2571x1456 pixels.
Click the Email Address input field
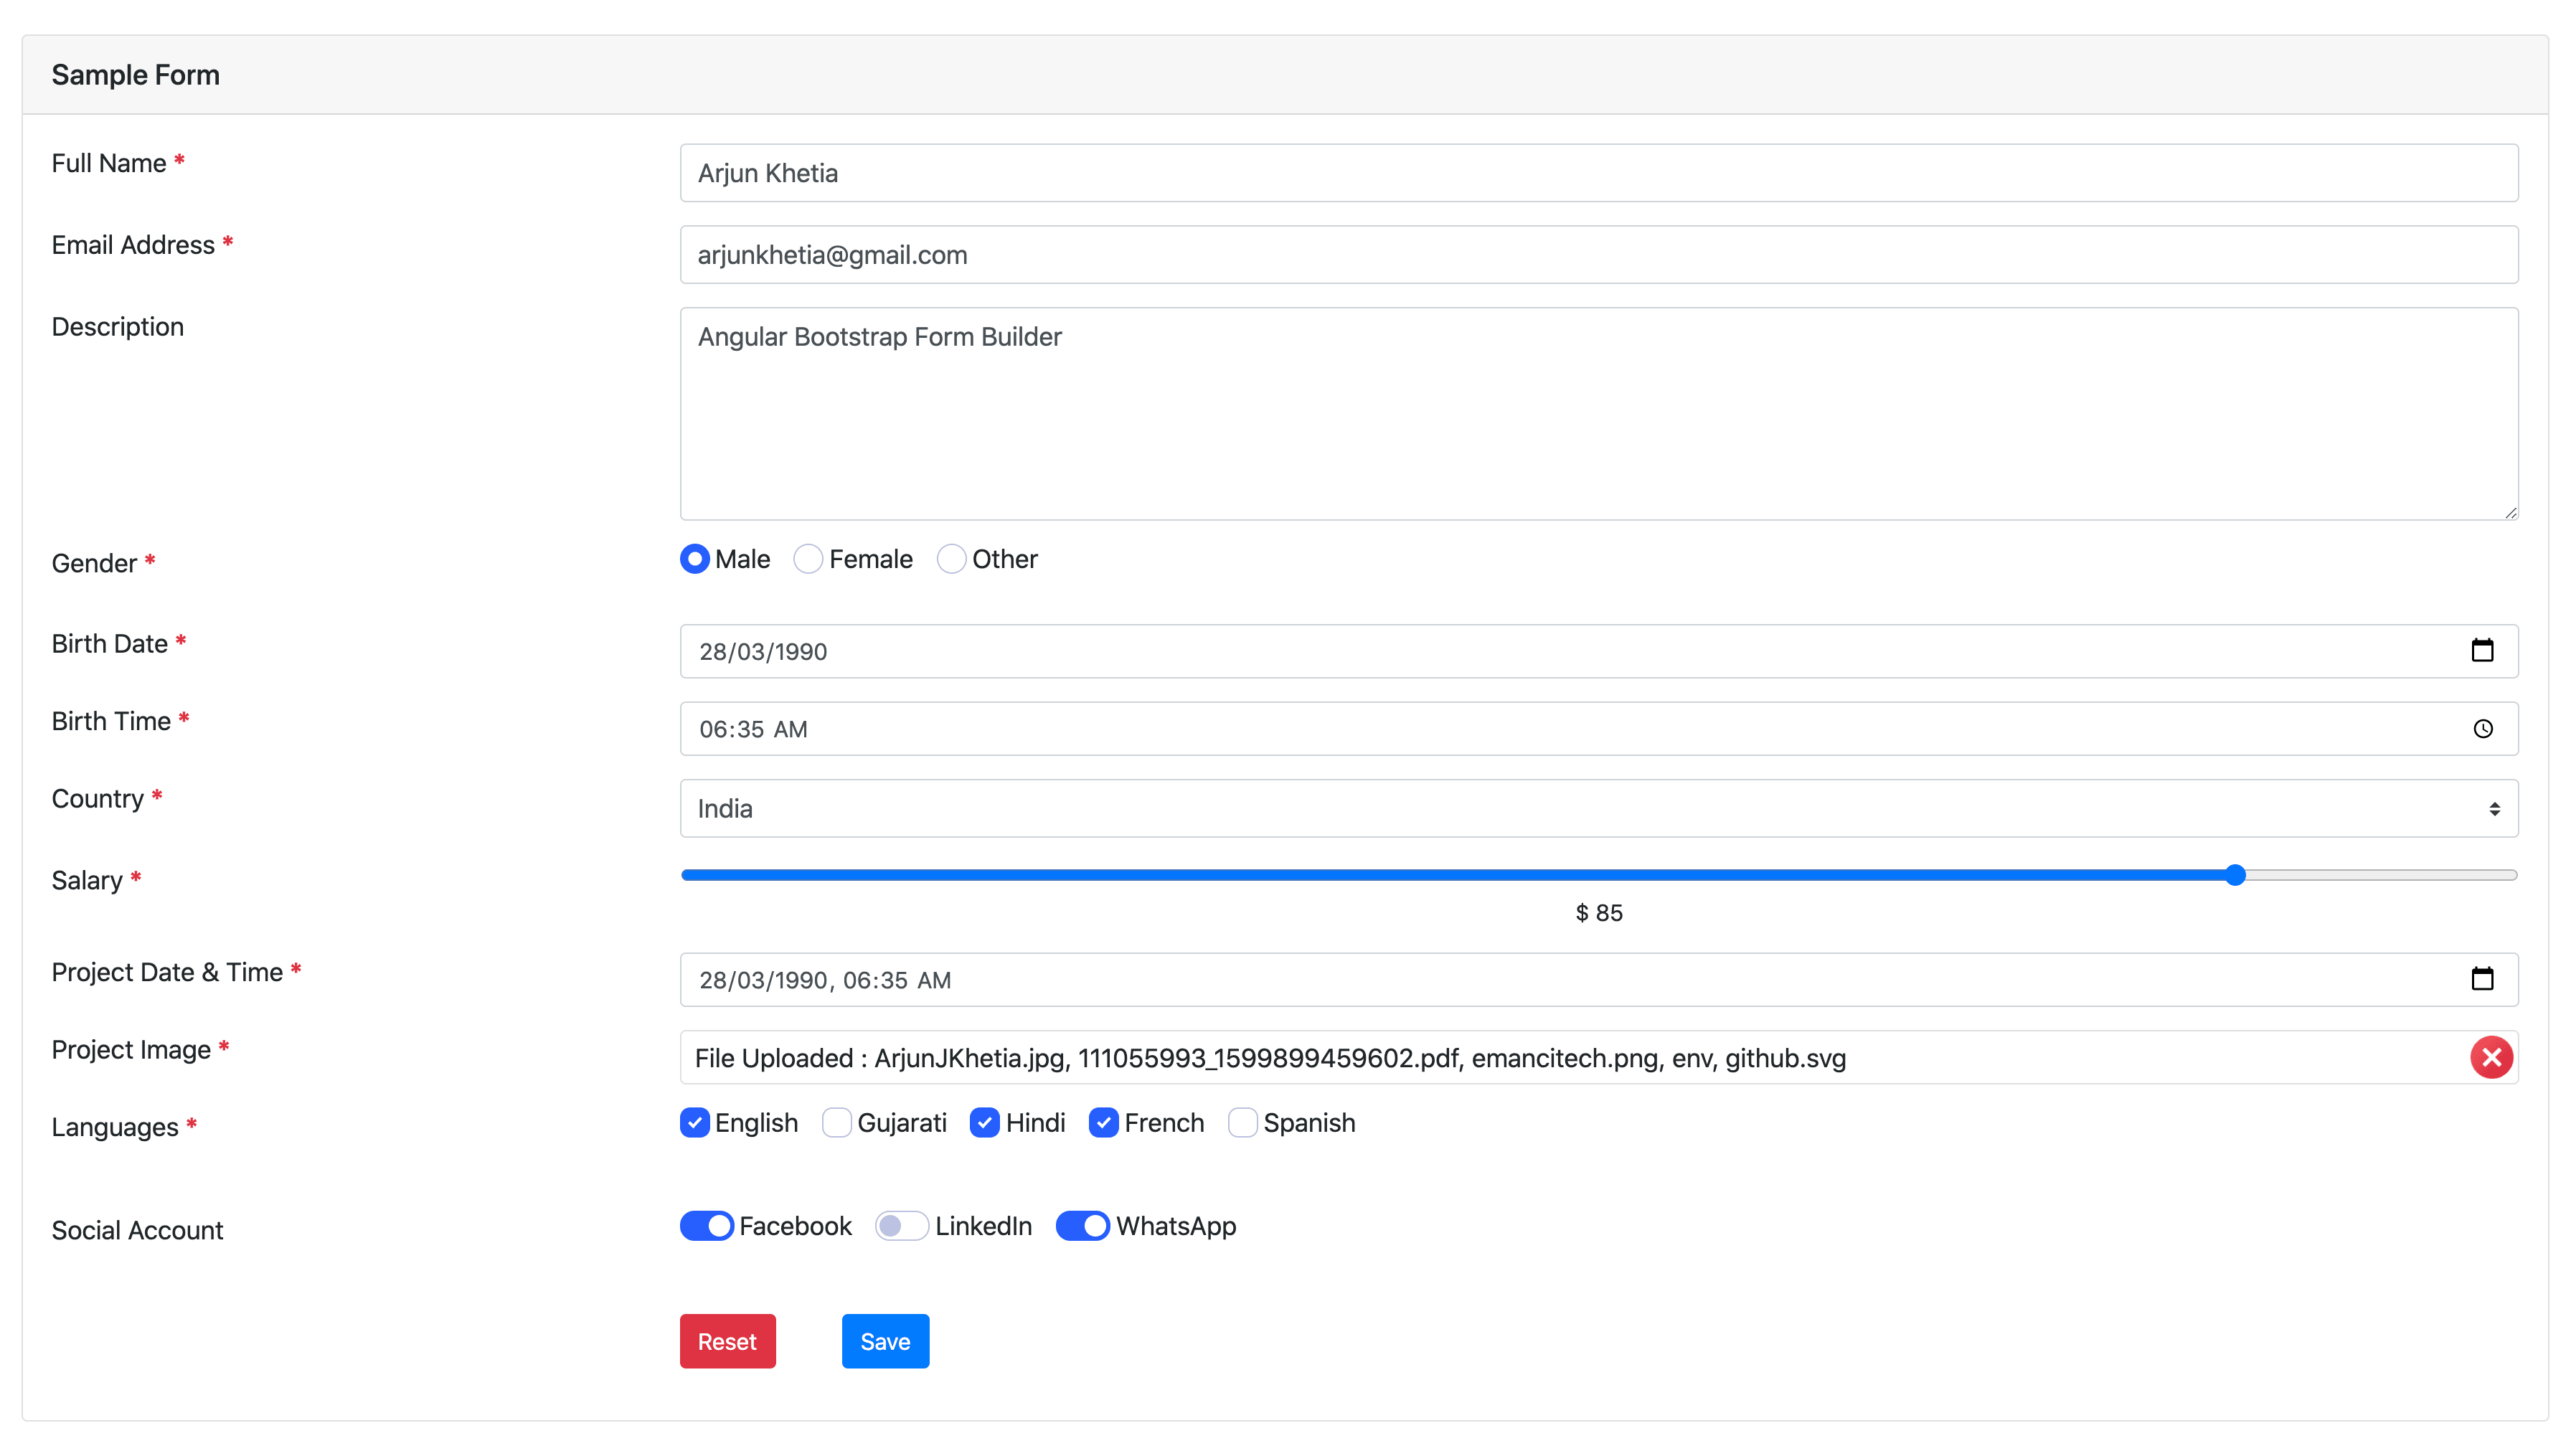(1600, 252)
